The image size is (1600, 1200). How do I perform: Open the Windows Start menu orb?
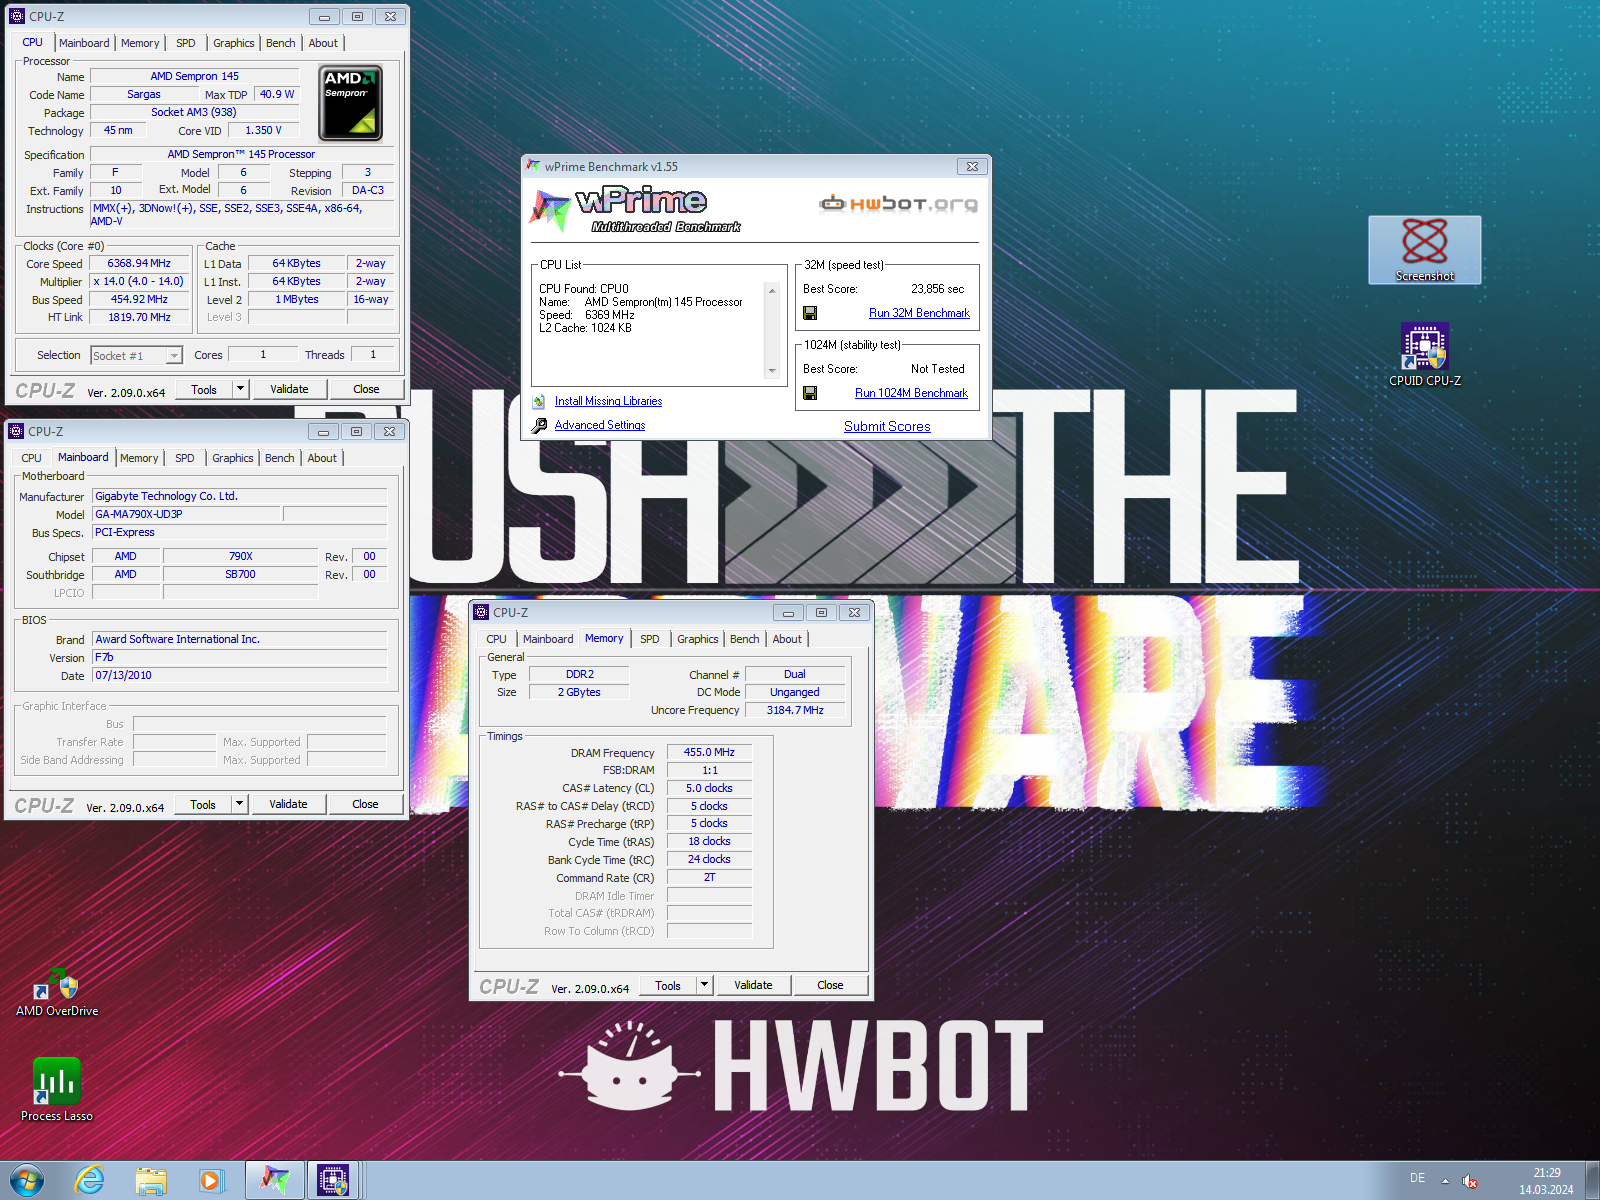pyautogui.click(x=26, y=1180)
